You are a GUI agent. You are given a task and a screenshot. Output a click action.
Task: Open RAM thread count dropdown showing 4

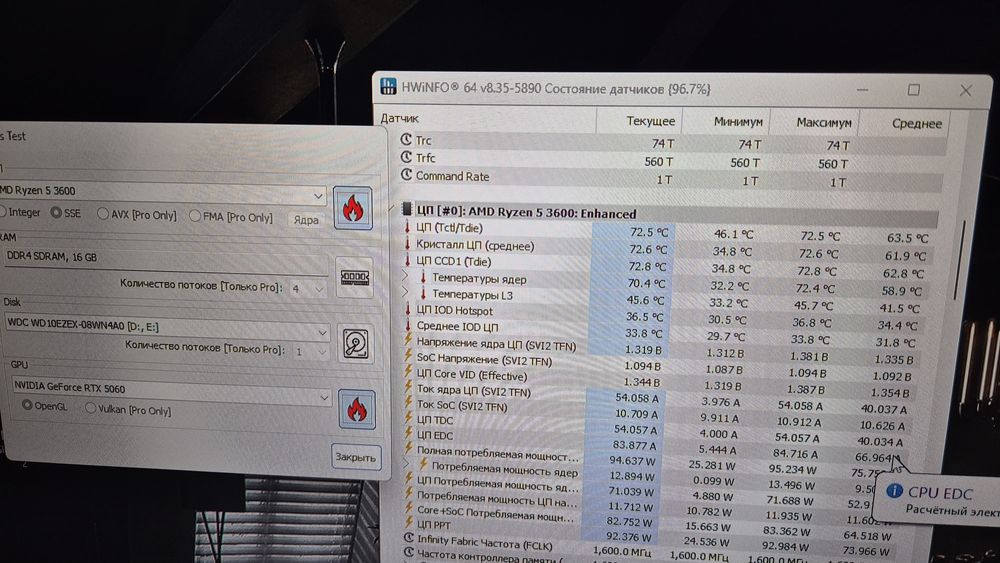tap(307, 289)
